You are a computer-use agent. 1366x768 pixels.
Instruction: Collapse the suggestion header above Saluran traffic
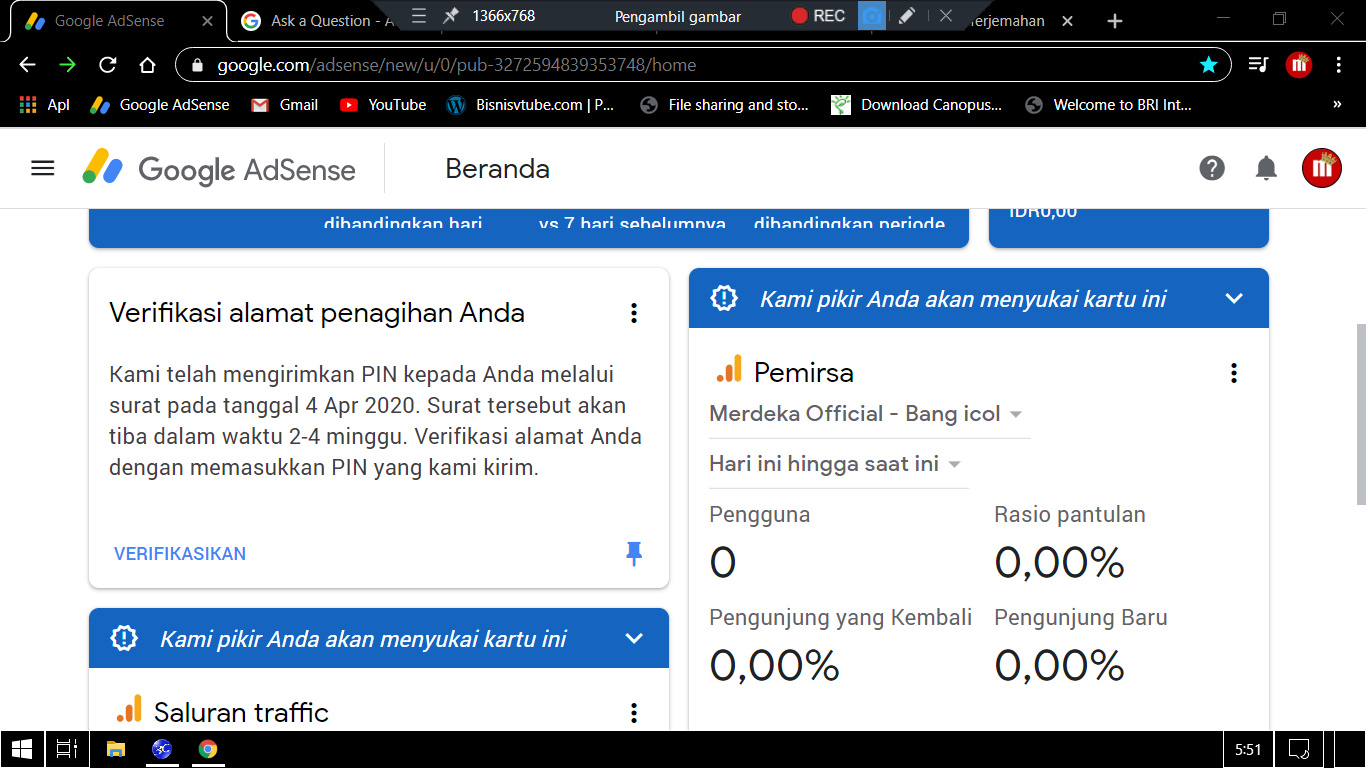click(634, 638)
